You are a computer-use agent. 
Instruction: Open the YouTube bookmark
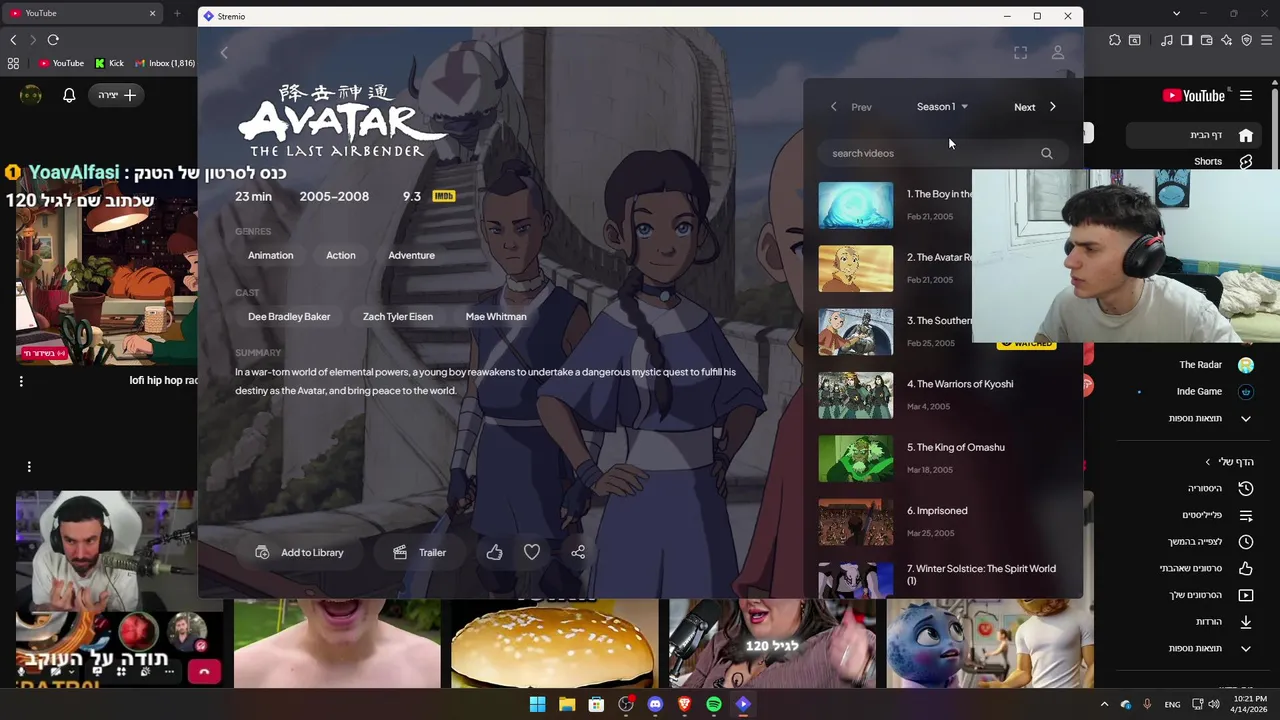click(61, 63)
